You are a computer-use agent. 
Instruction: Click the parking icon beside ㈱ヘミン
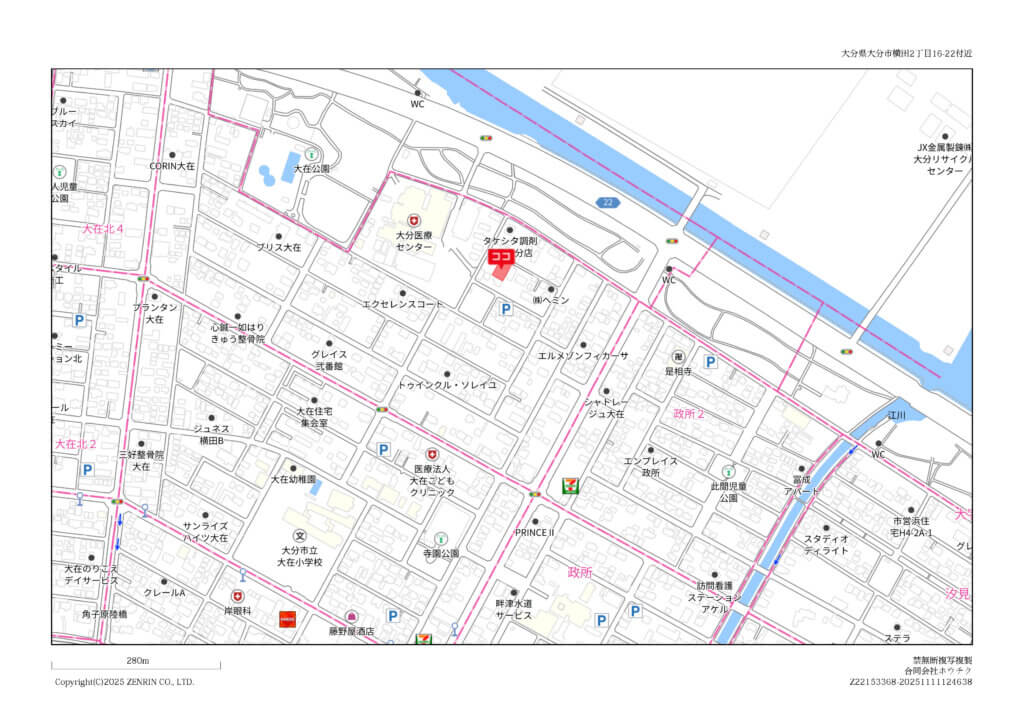506,310
